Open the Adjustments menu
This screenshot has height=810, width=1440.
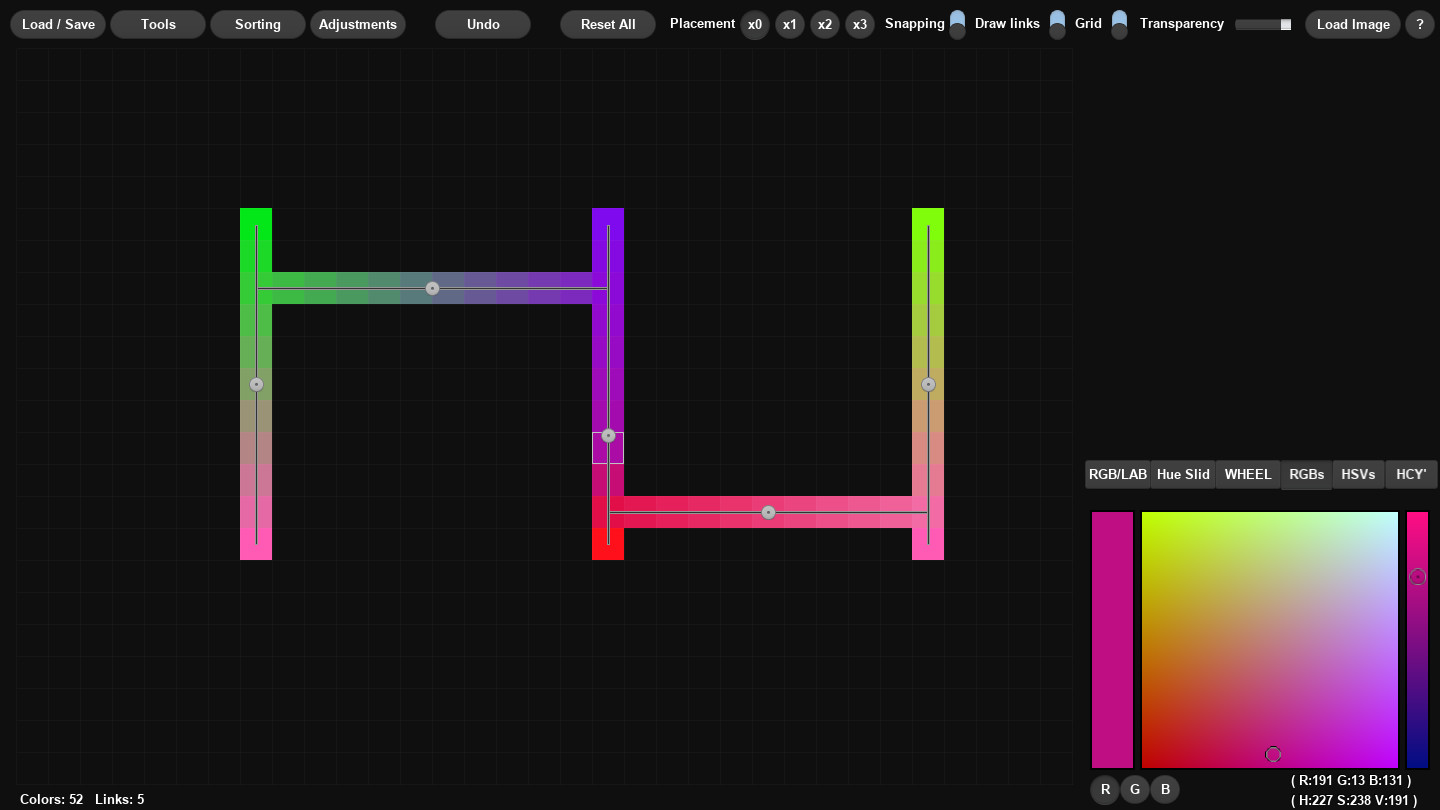[358, 24]
